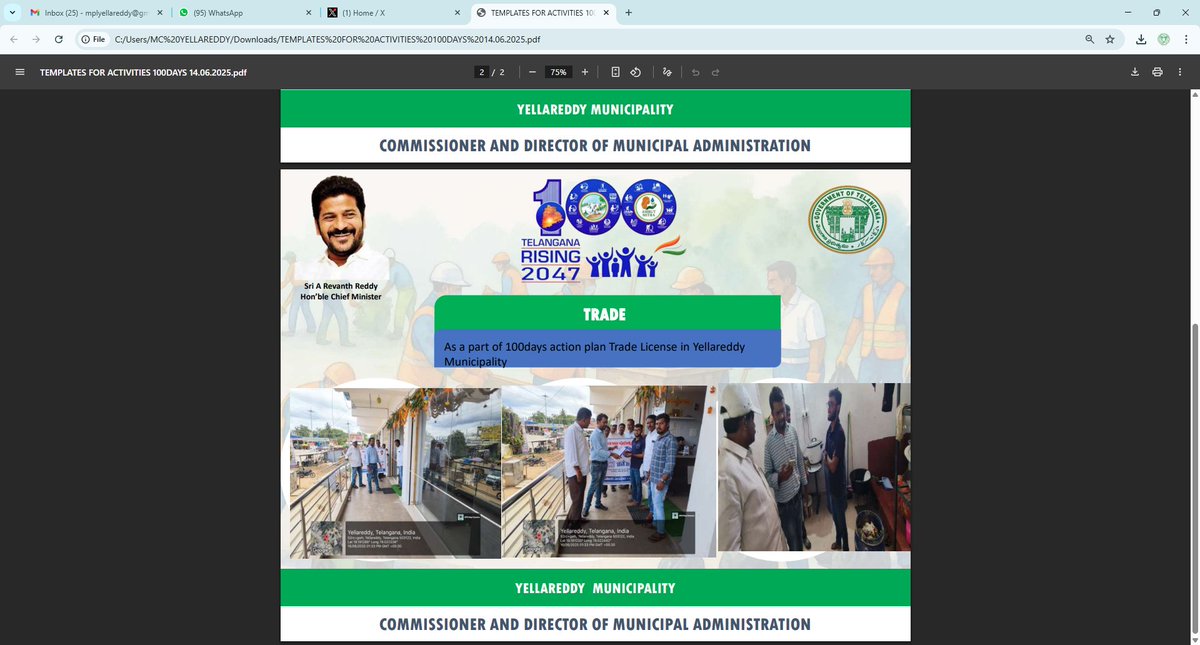Viewport: 1200px width, 645px height.
Task: Click the scrollbar down arrow
Action: [1194, 640]
